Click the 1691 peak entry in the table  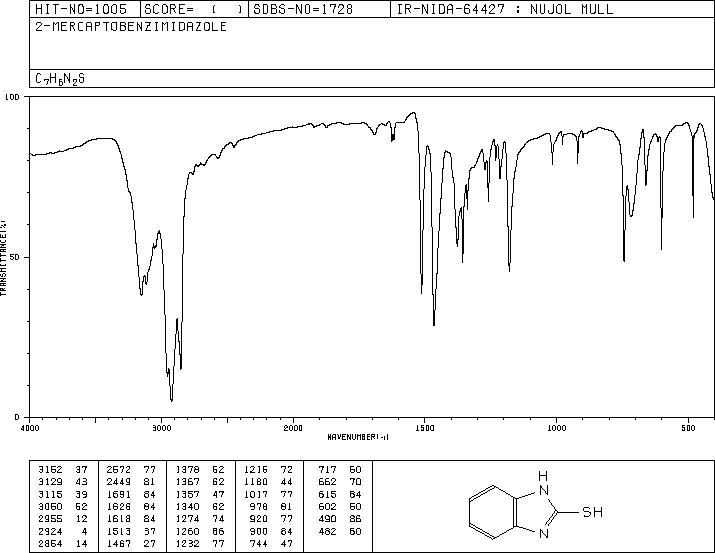[119, 494]
